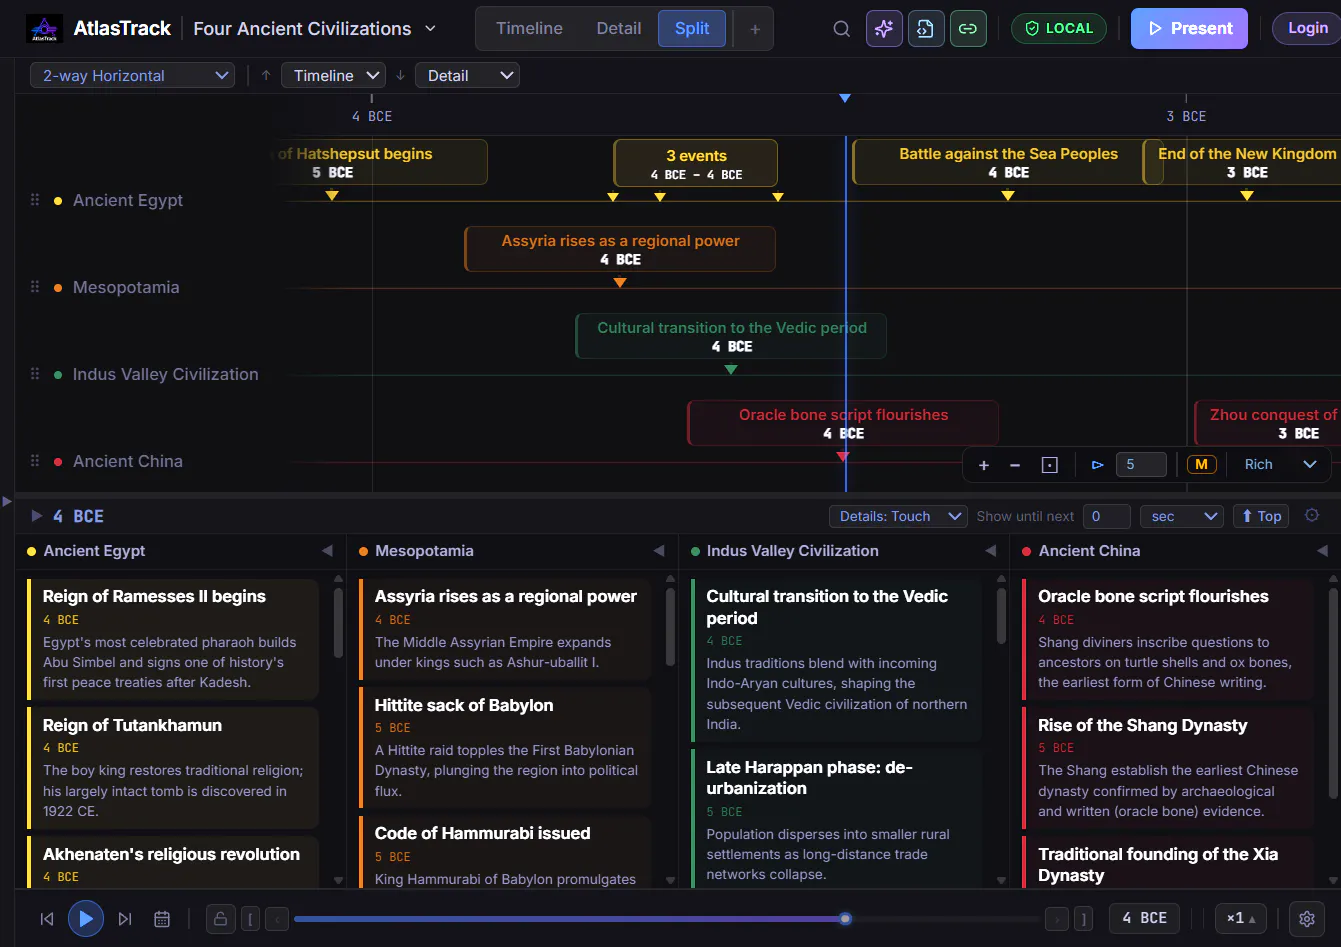The height and width of the screenshot is (947, 1341).
Task: Click the drag handle beside Ancient Egypt
Action: tap(35, 200)
